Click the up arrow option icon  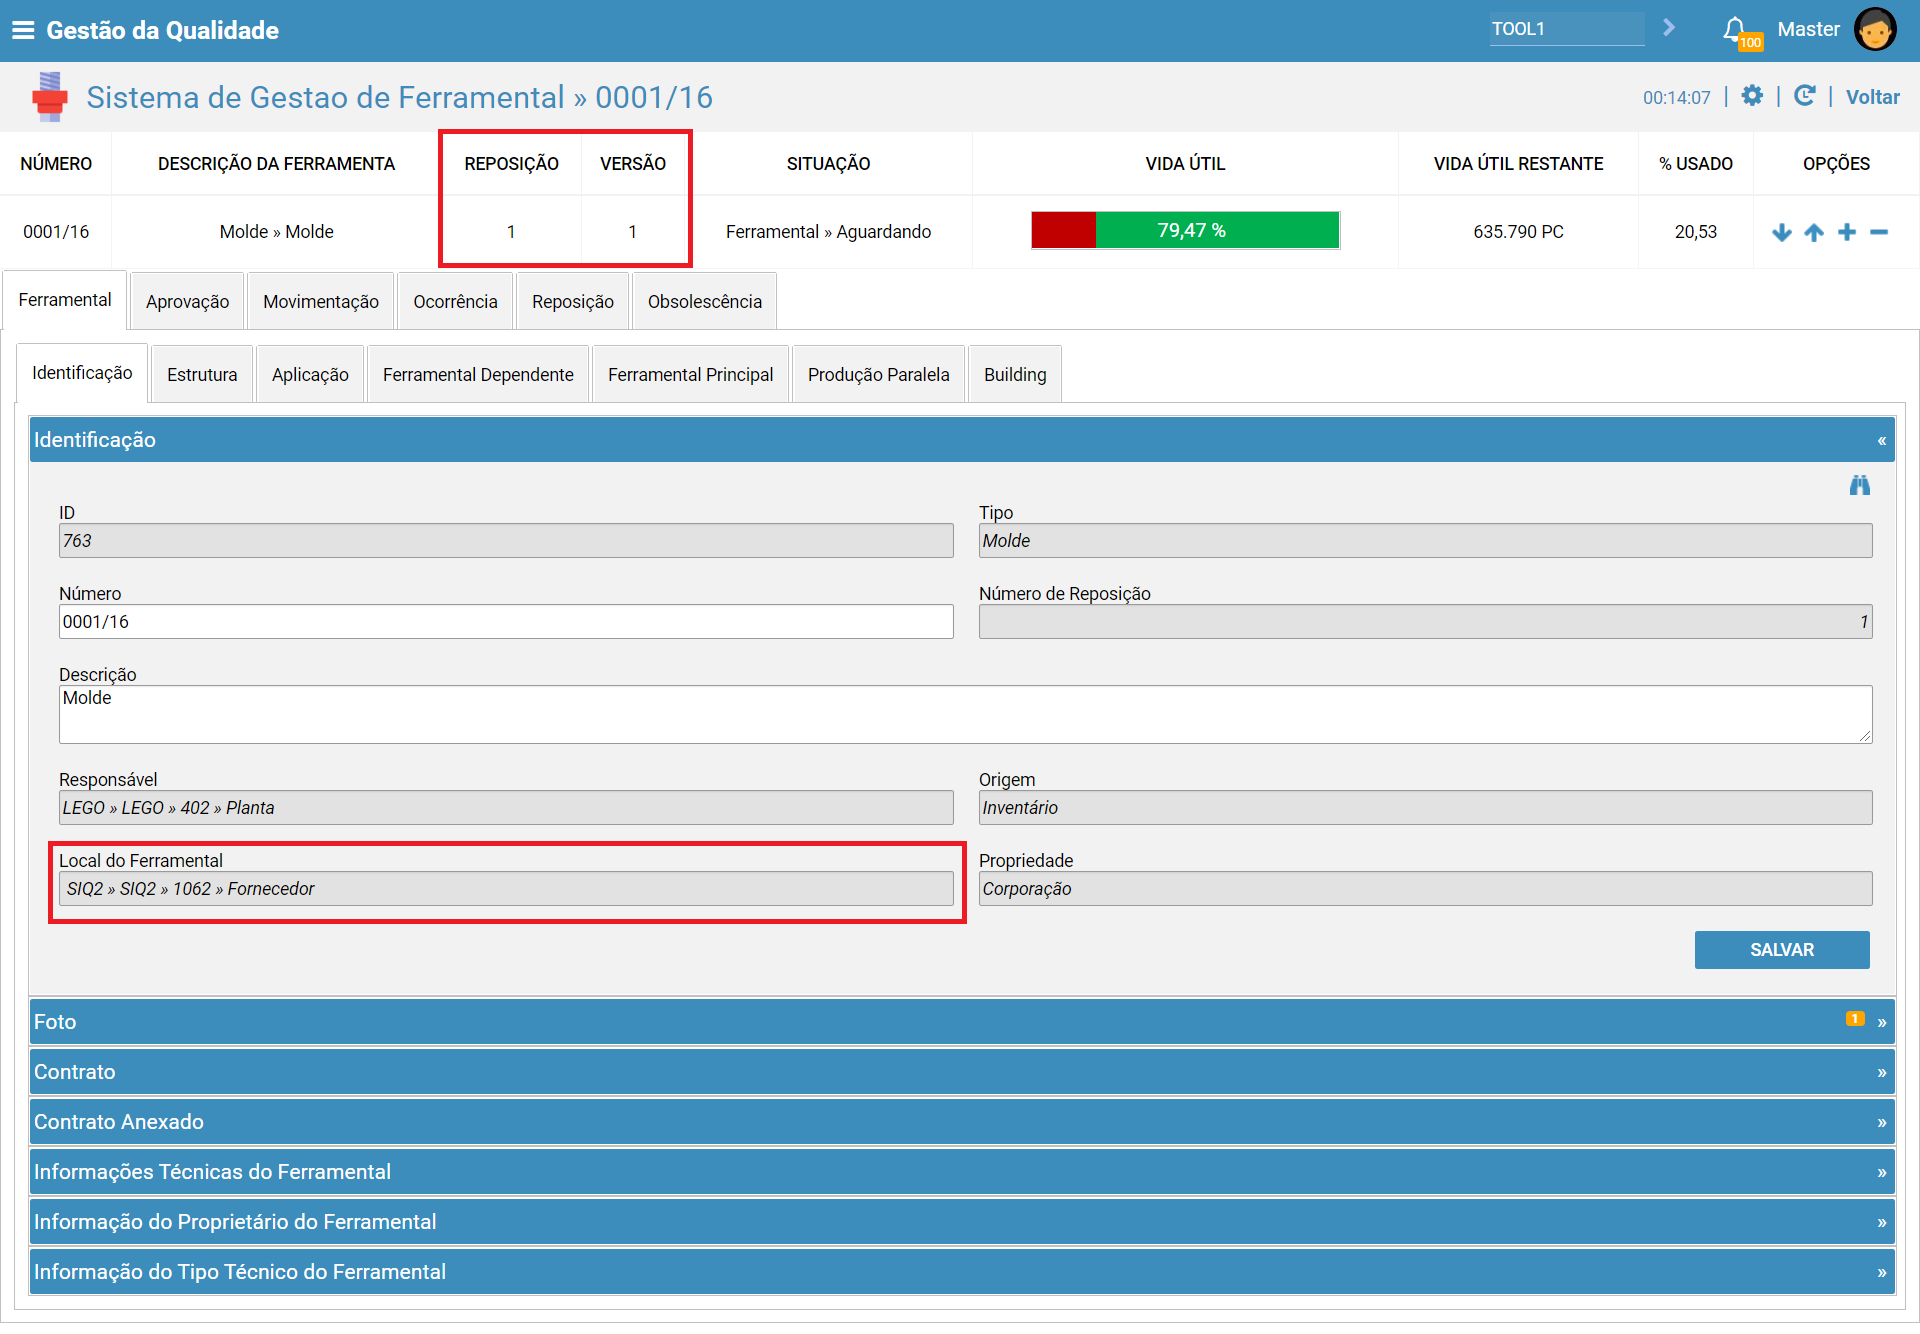click(x=1814, y=232)
